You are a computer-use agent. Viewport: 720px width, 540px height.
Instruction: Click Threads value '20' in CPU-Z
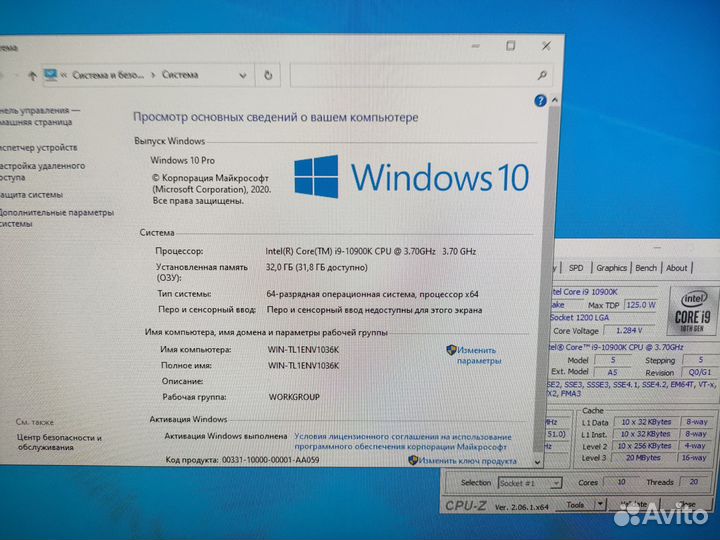[693, 482]
